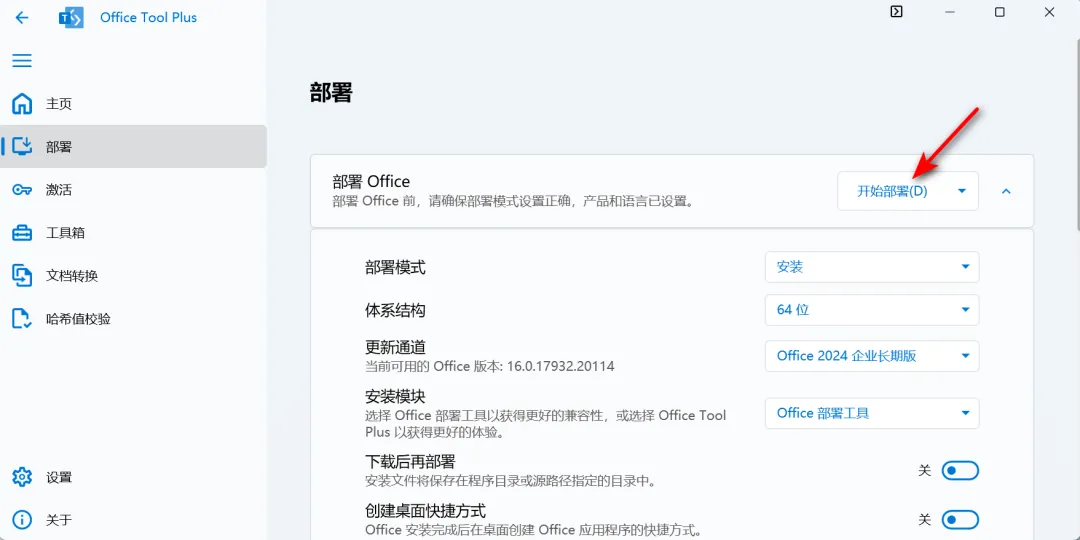Open the arrow menu next to 开始部署
Image resolution: width=1080 pixels, height=540 pixels.
pyautogui.click(x=962, y=191)
